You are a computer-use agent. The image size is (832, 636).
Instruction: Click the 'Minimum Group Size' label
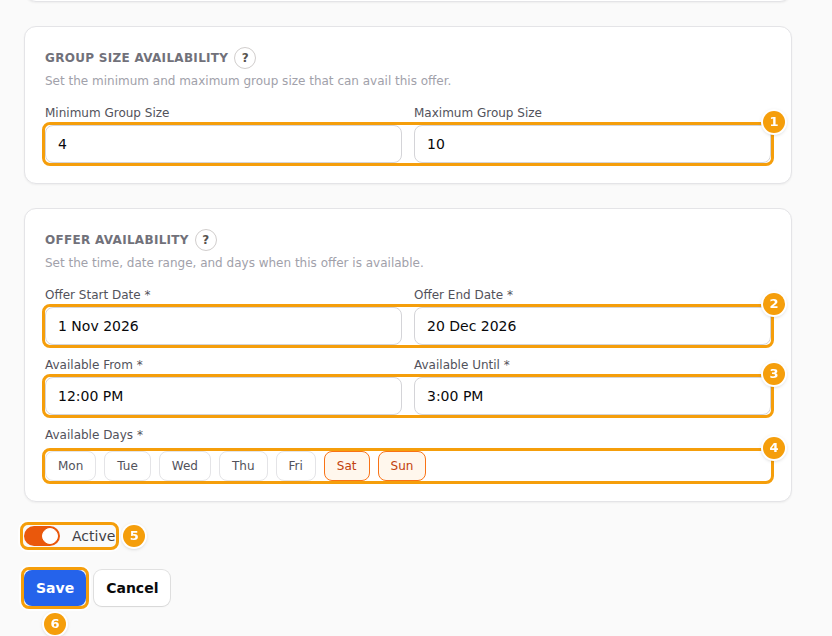107,112
